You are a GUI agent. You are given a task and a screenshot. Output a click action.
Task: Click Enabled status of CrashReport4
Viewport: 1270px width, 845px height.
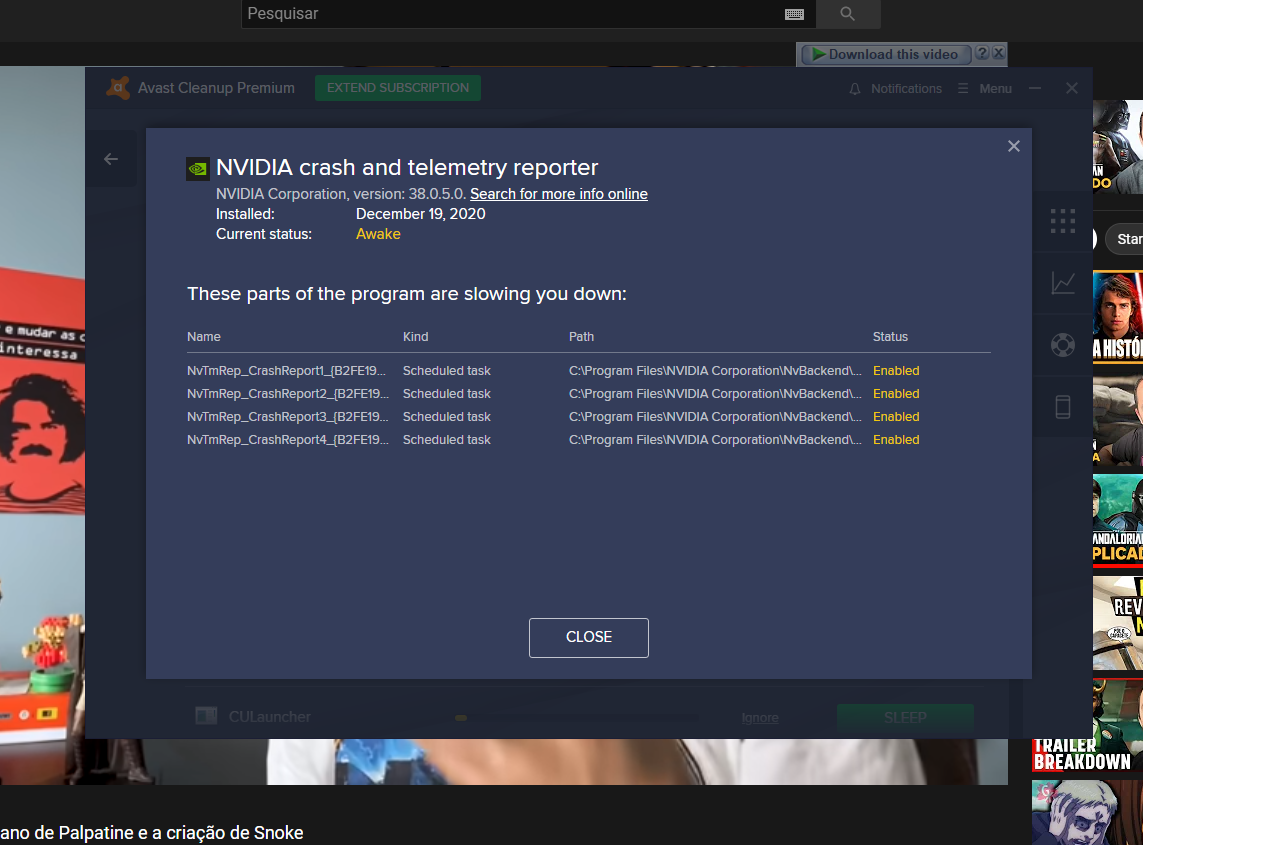point(896,440)
